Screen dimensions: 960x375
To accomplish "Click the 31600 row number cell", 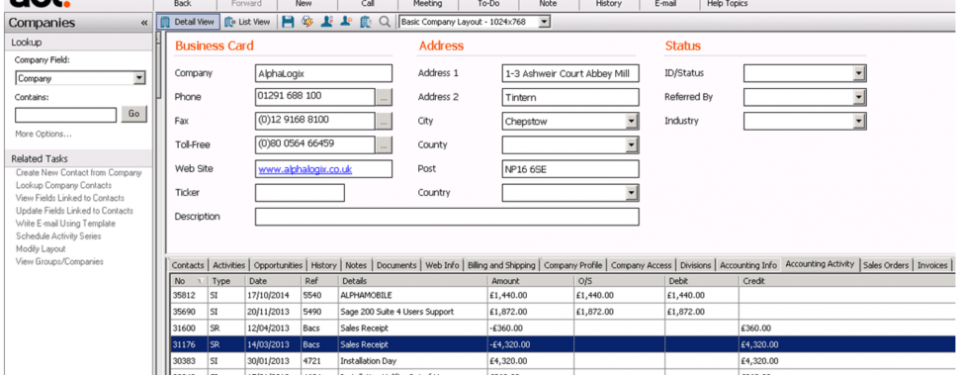I will coord(189,328).
